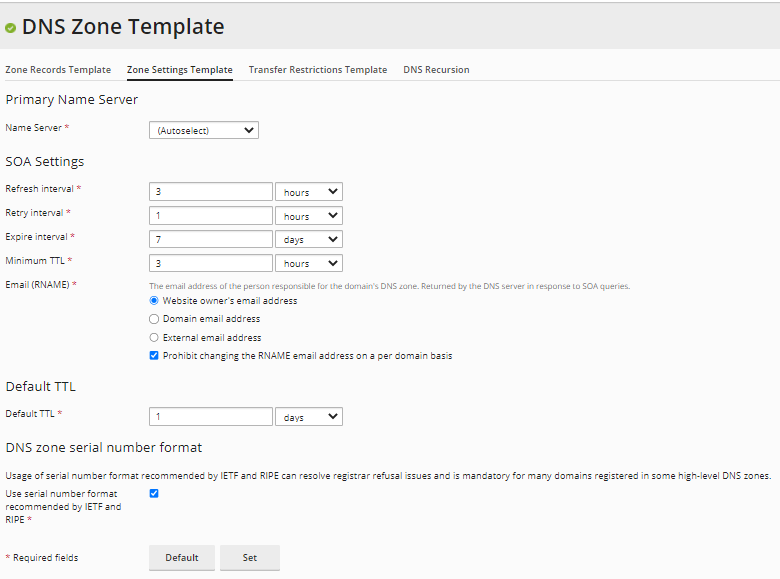Screen dimensions: 780x579
Task: Click the serial number format usage note
Action: click(388, 476)
